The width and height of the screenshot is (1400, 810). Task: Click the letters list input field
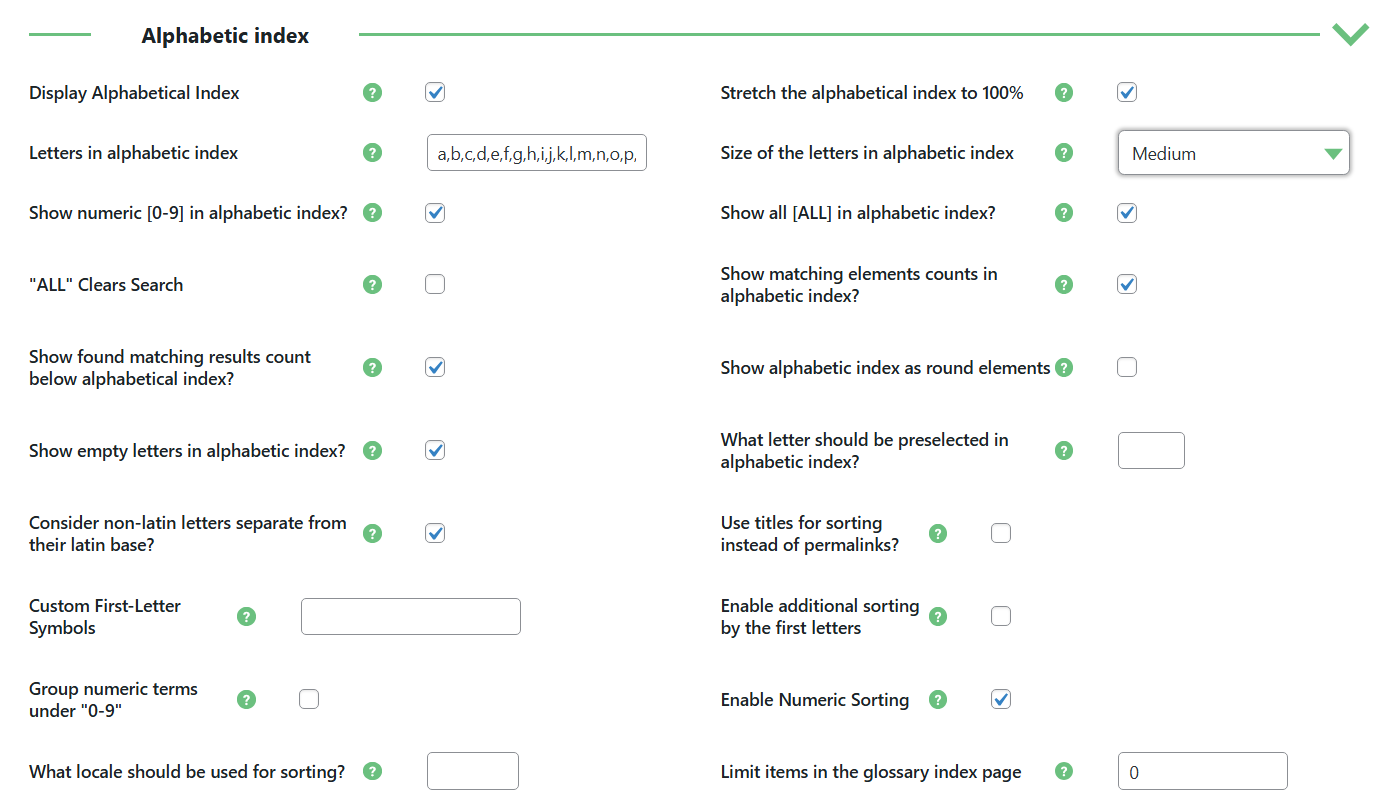tap(537, 152)
